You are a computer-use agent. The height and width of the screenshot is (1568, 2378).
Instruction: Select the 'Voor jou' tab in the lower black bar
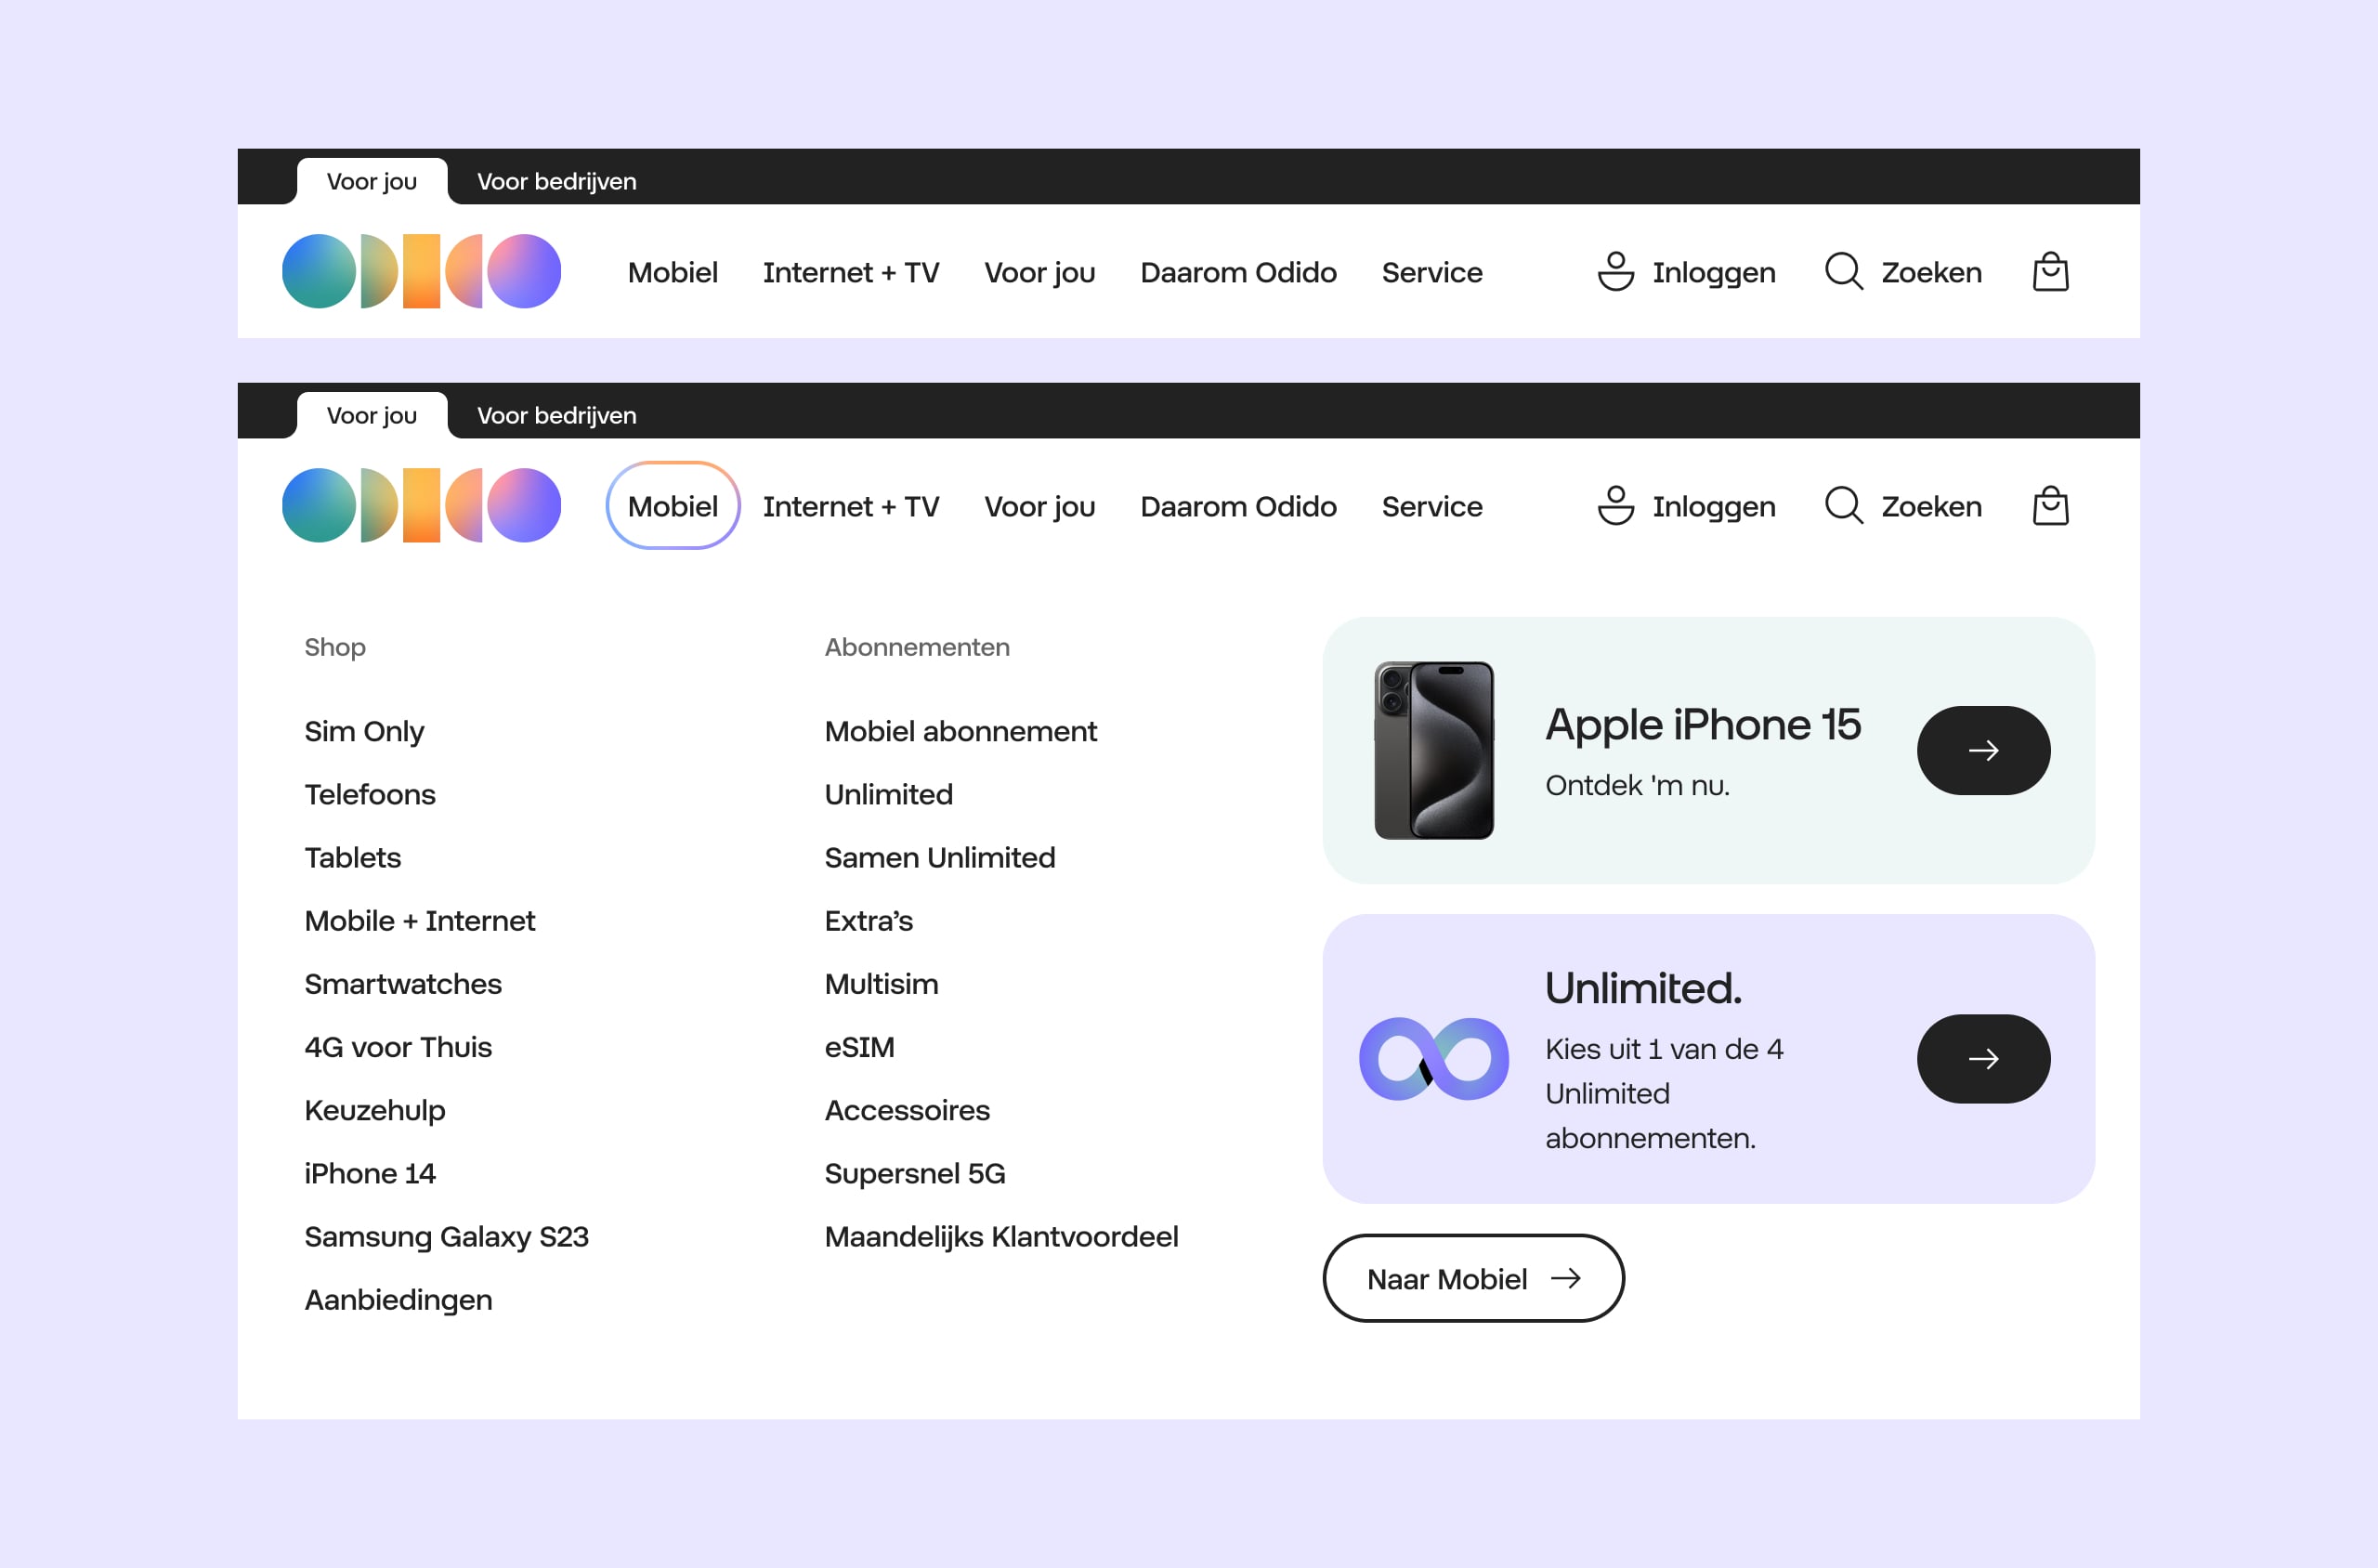pyautogui.click(x=372, y=415)
